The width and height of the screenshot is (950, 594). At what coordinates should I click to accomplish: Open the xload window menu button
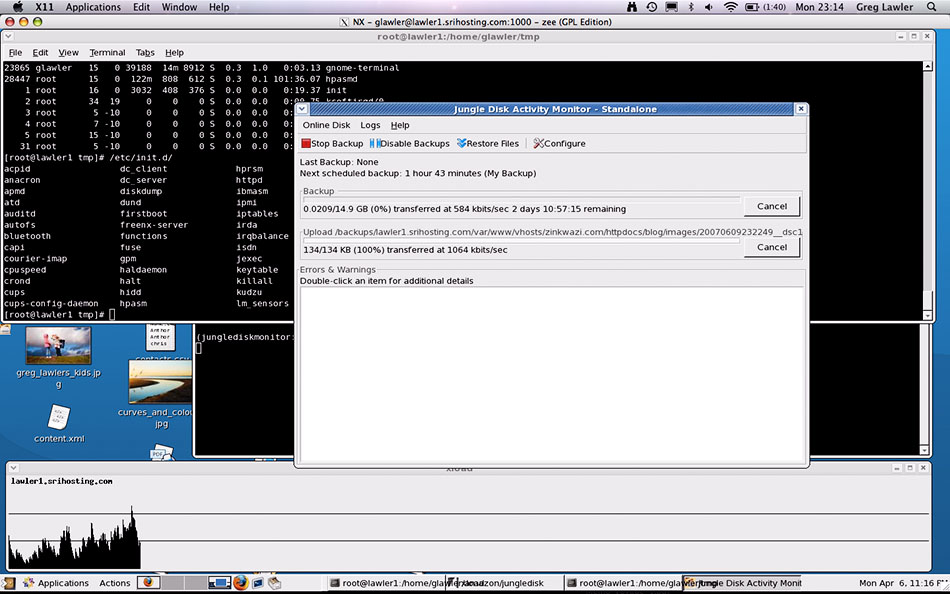click(13, 468)
